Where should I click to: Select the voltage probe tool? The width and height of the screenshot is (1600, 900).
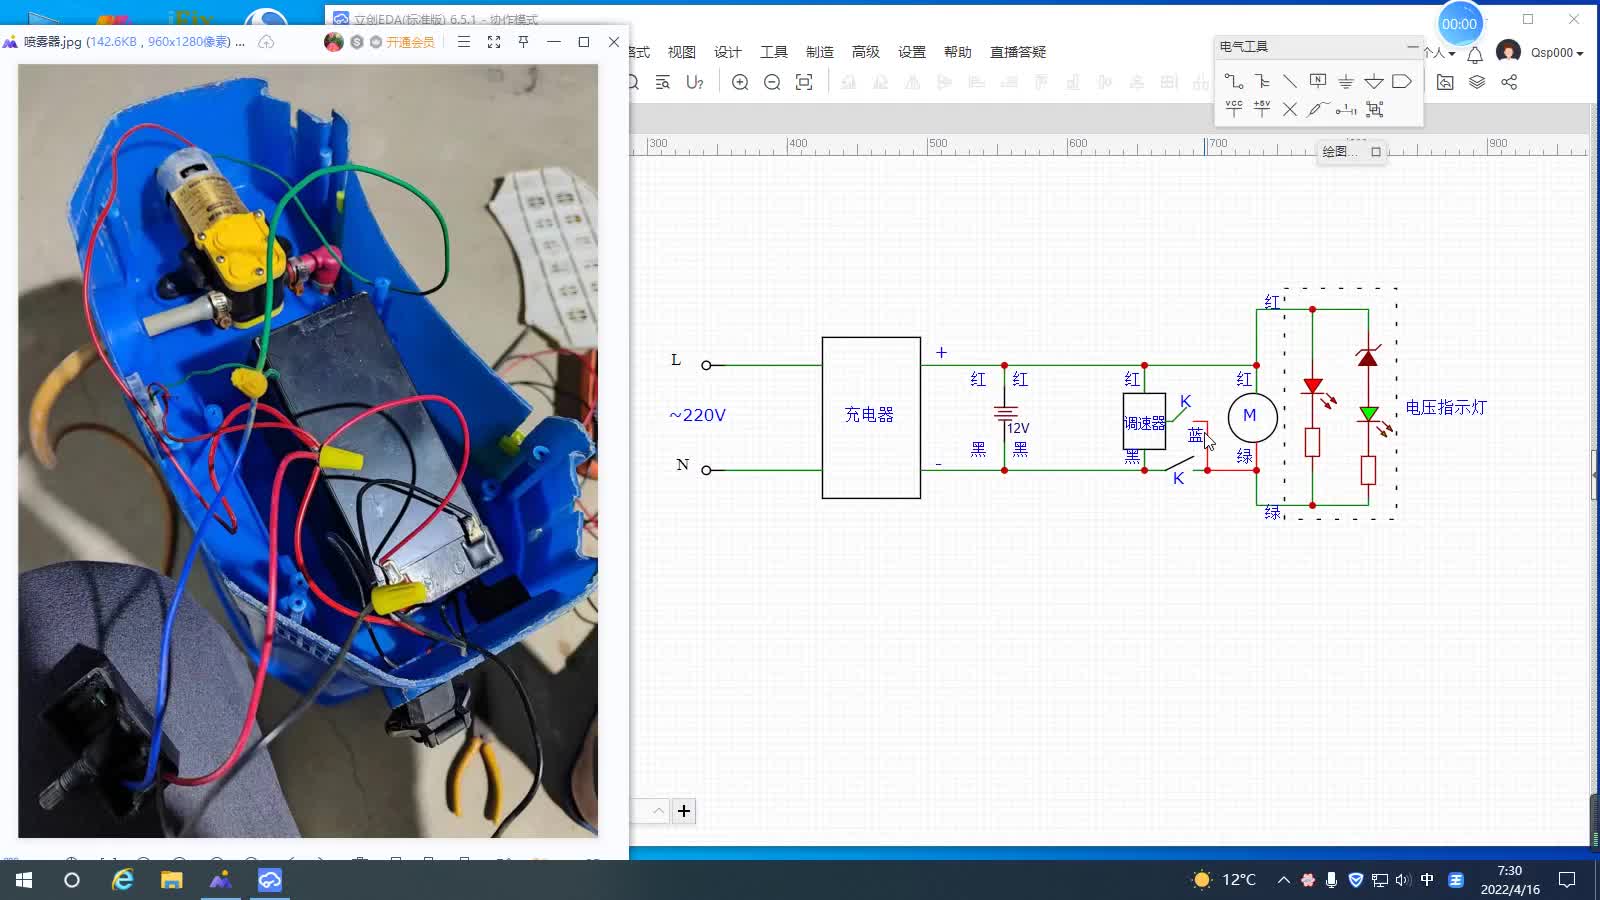tap(1318, 109)
